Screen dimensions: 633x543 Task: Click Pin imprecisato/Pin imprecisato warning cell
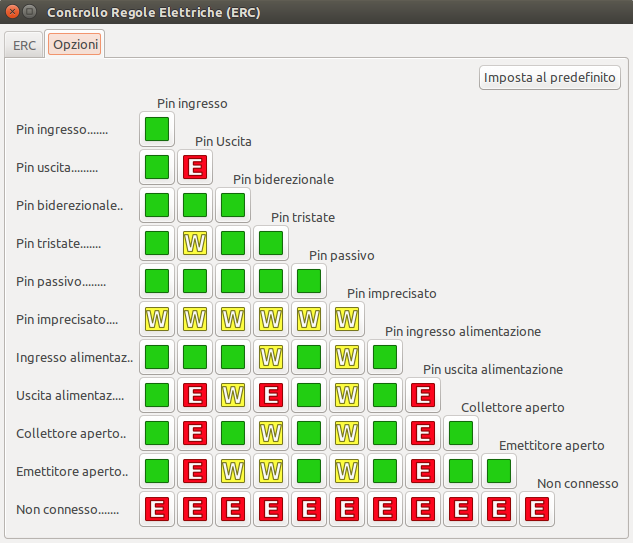click(347, 319)
